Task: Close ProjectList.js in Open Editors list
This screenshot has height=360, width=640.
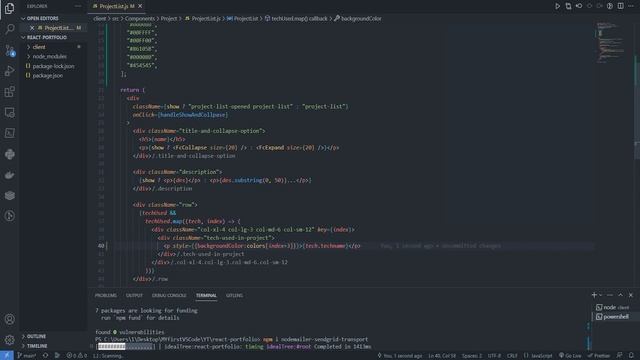Action: [32, 28]
